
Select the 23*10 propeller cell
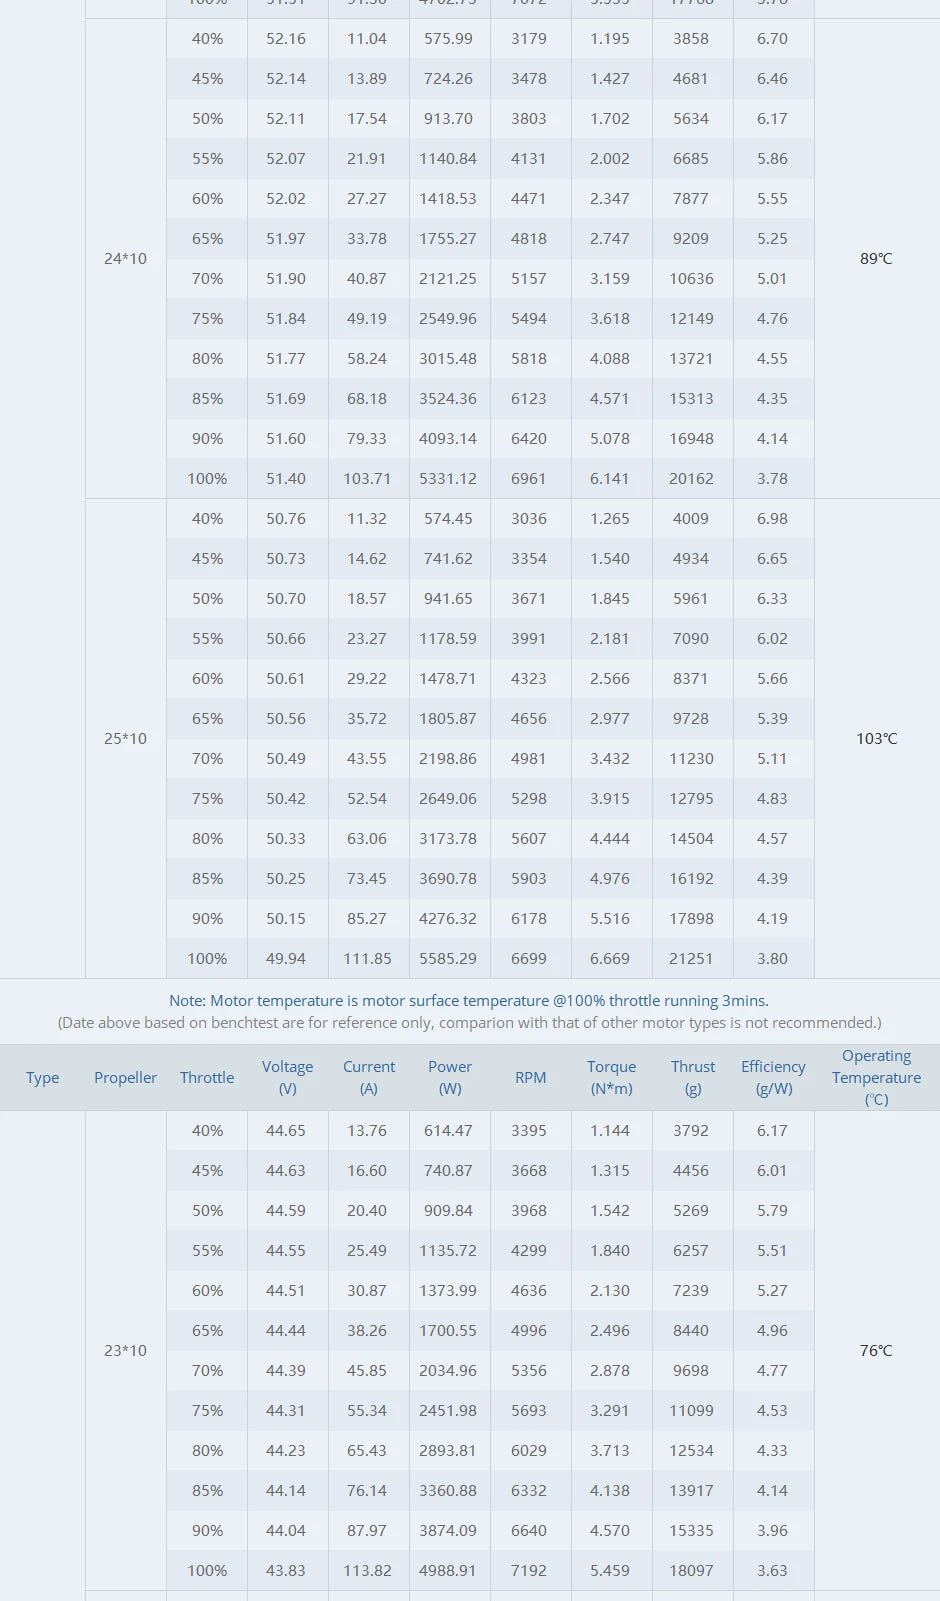(125, 1350)
